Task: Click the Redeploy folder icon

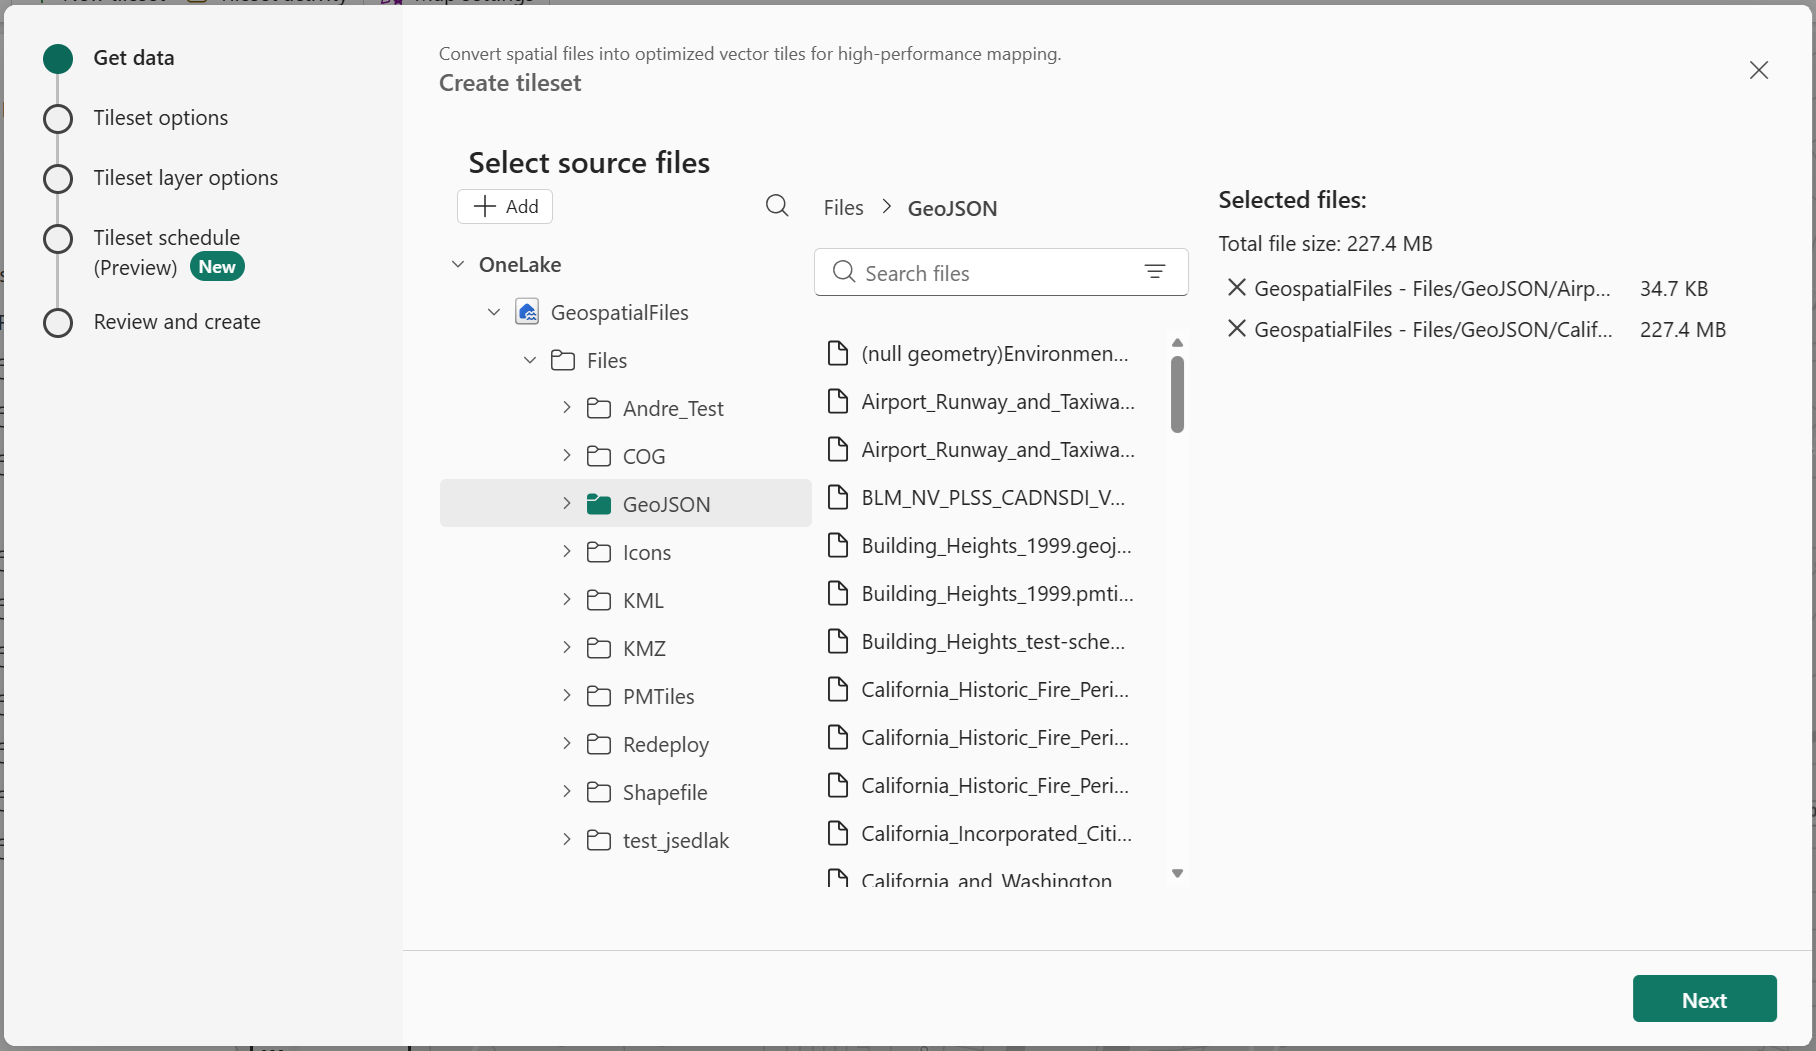Action: [x=599, y=744]
